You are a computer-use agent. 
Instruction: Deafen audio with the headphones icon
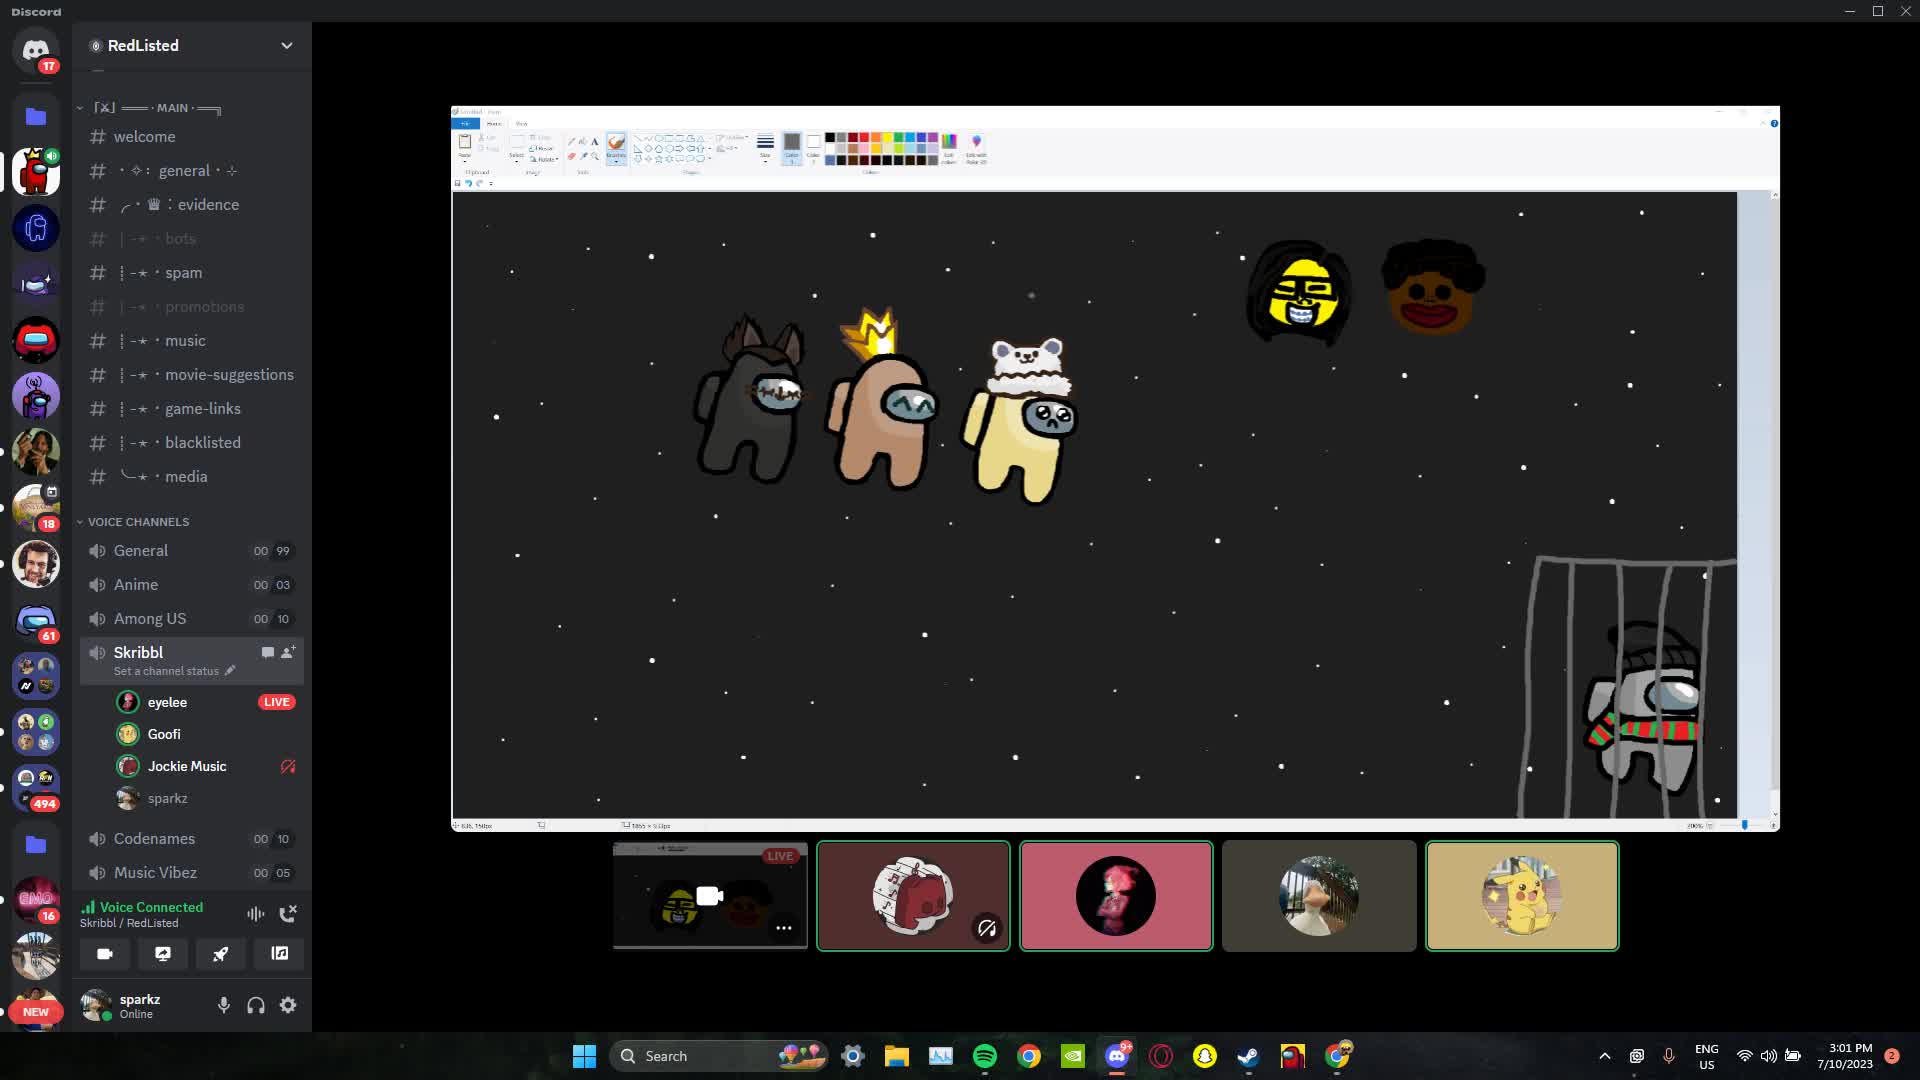(x=255, y=1005)
